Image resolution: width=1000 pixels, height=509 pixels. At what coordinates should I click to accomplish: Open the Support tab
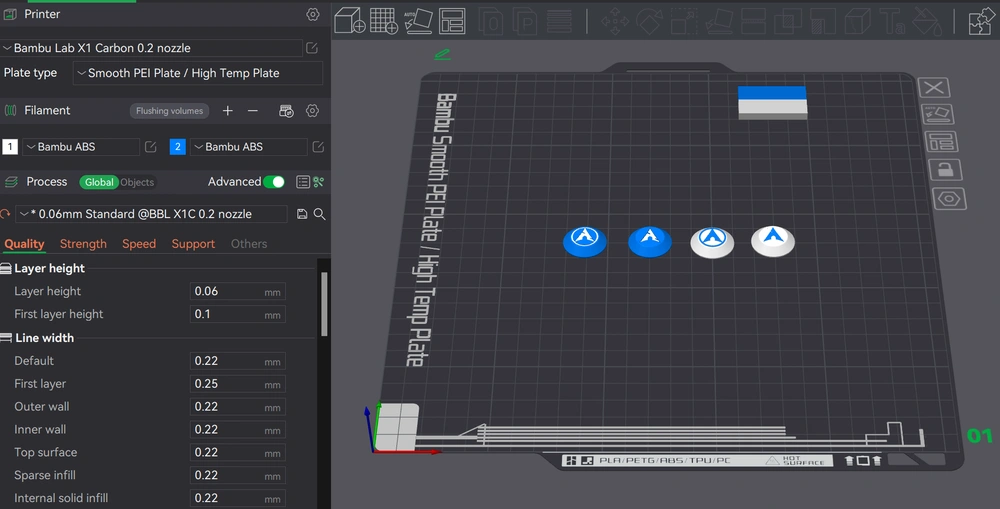click(193, 244)
